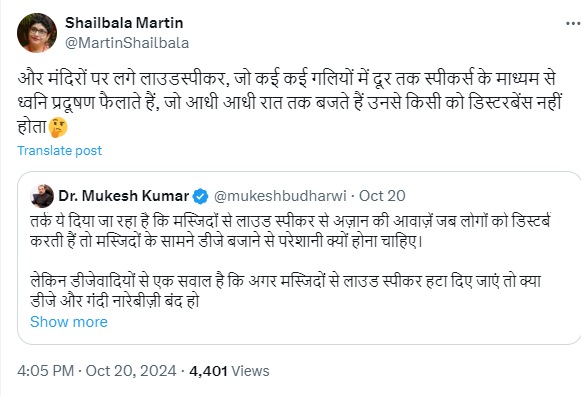Open the three-dot more options menu
This screenshot has height=397, width=581.
pos(573,24)
